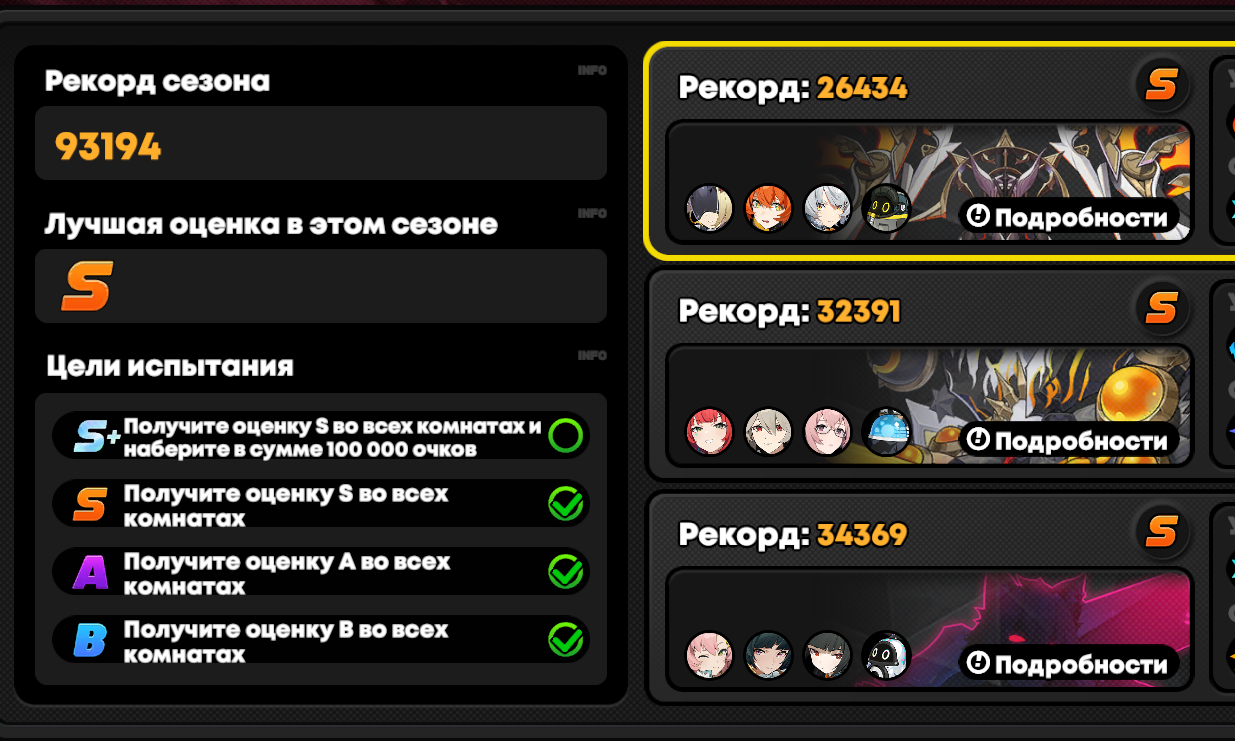
Task: Open Подробности for record 32391
Action: 1069,440
